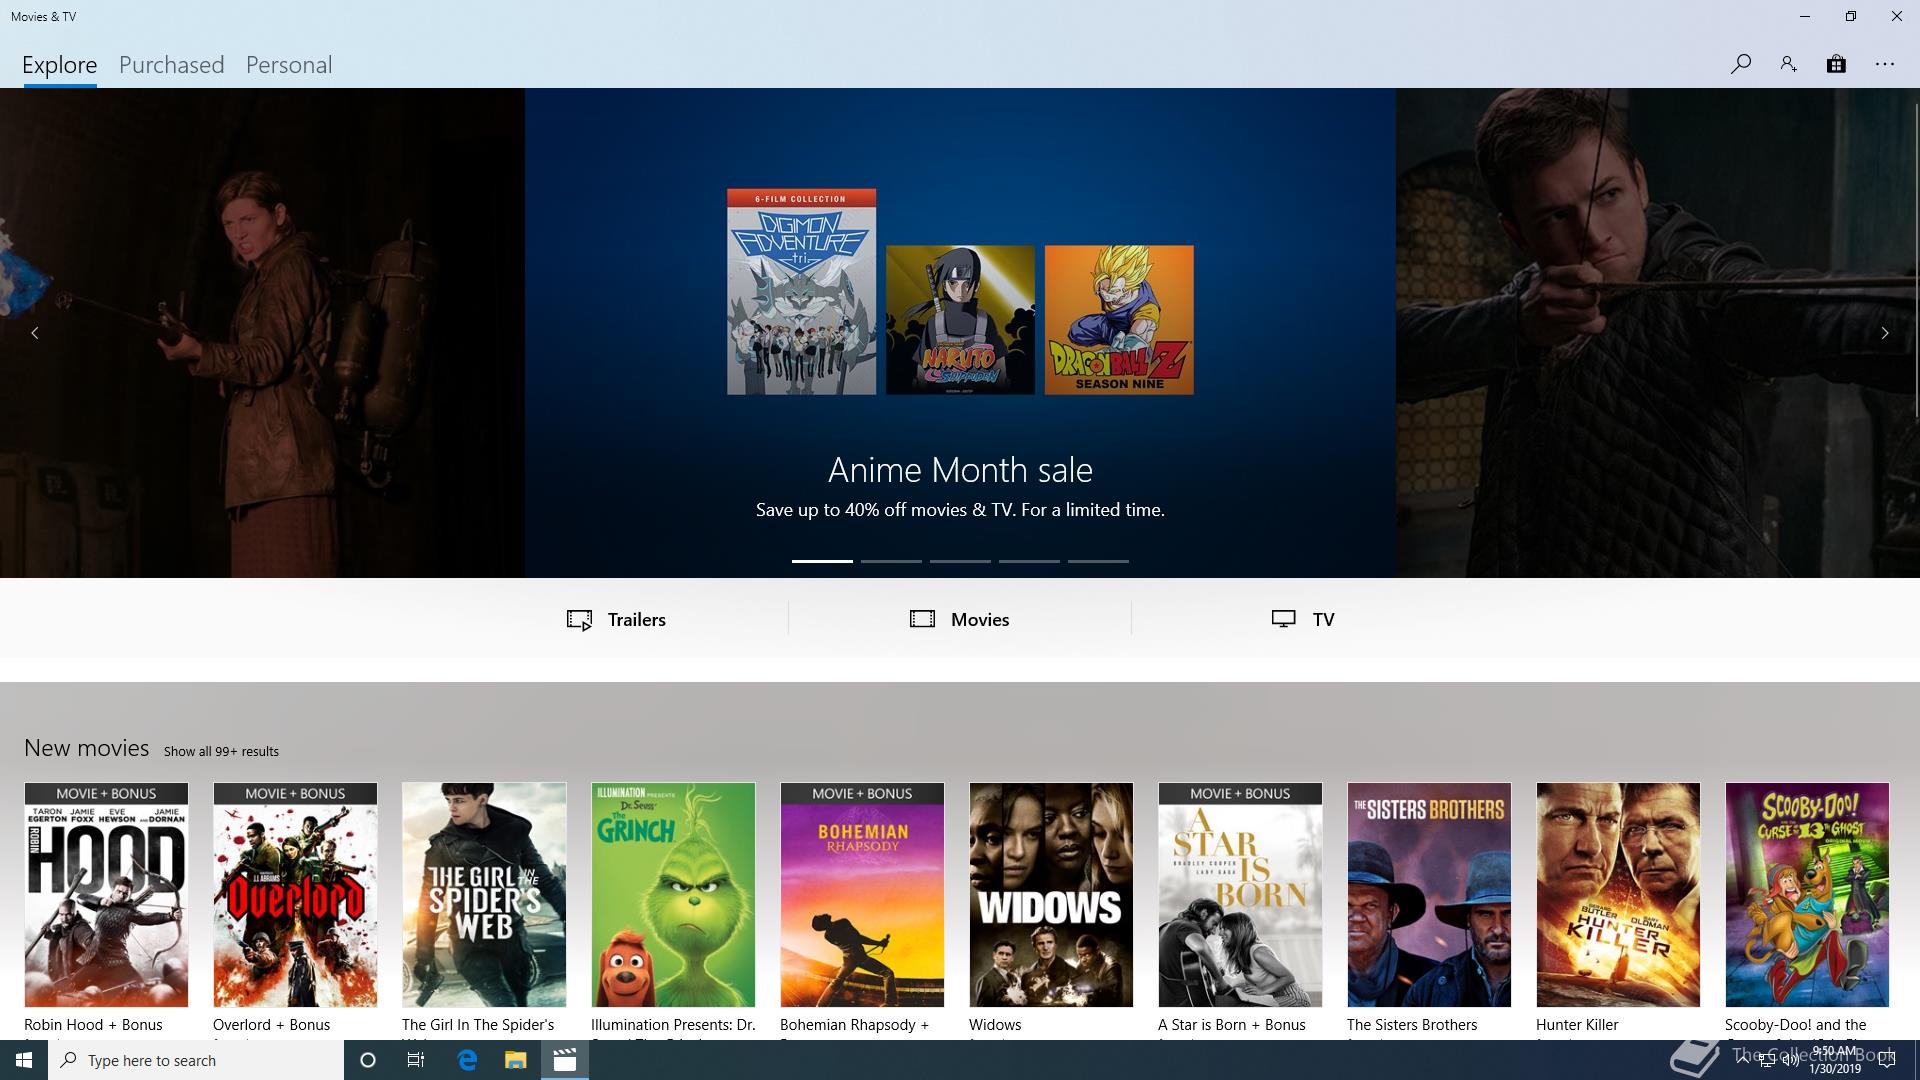Select the second carousel page indicator
This screenshot has height=1080, width=1920.
891,561
